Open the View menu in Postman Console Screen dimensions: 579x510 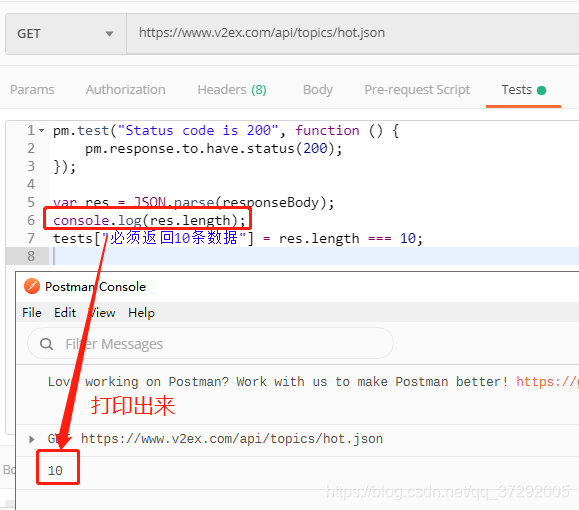102,313
